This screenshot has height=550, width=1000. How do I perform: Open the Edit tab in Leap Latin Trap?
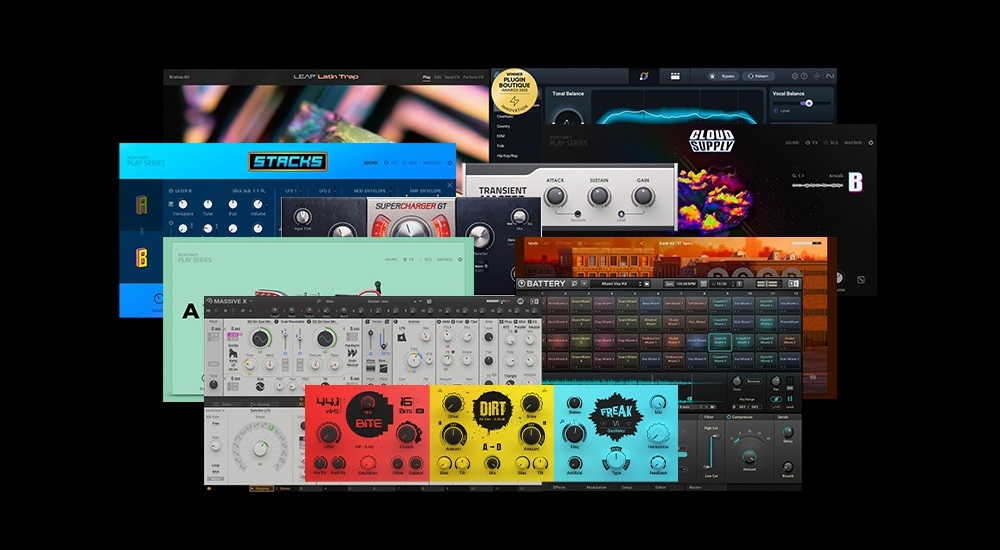pos(438,77)
